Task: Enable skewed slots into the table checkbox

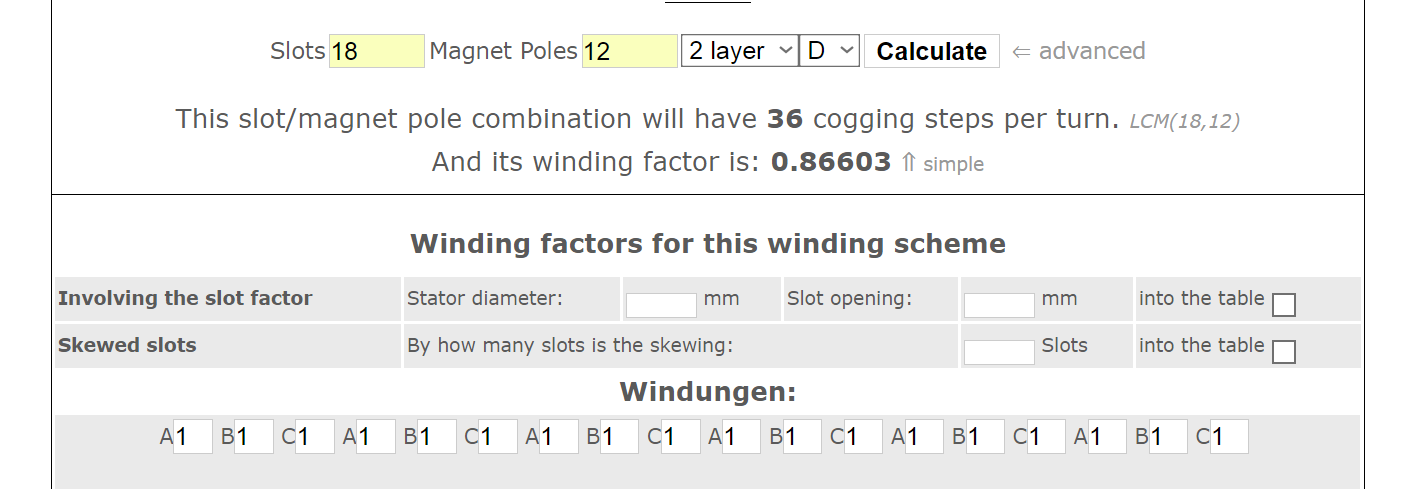Action: pyautogui.click(x=1284, y=352)
